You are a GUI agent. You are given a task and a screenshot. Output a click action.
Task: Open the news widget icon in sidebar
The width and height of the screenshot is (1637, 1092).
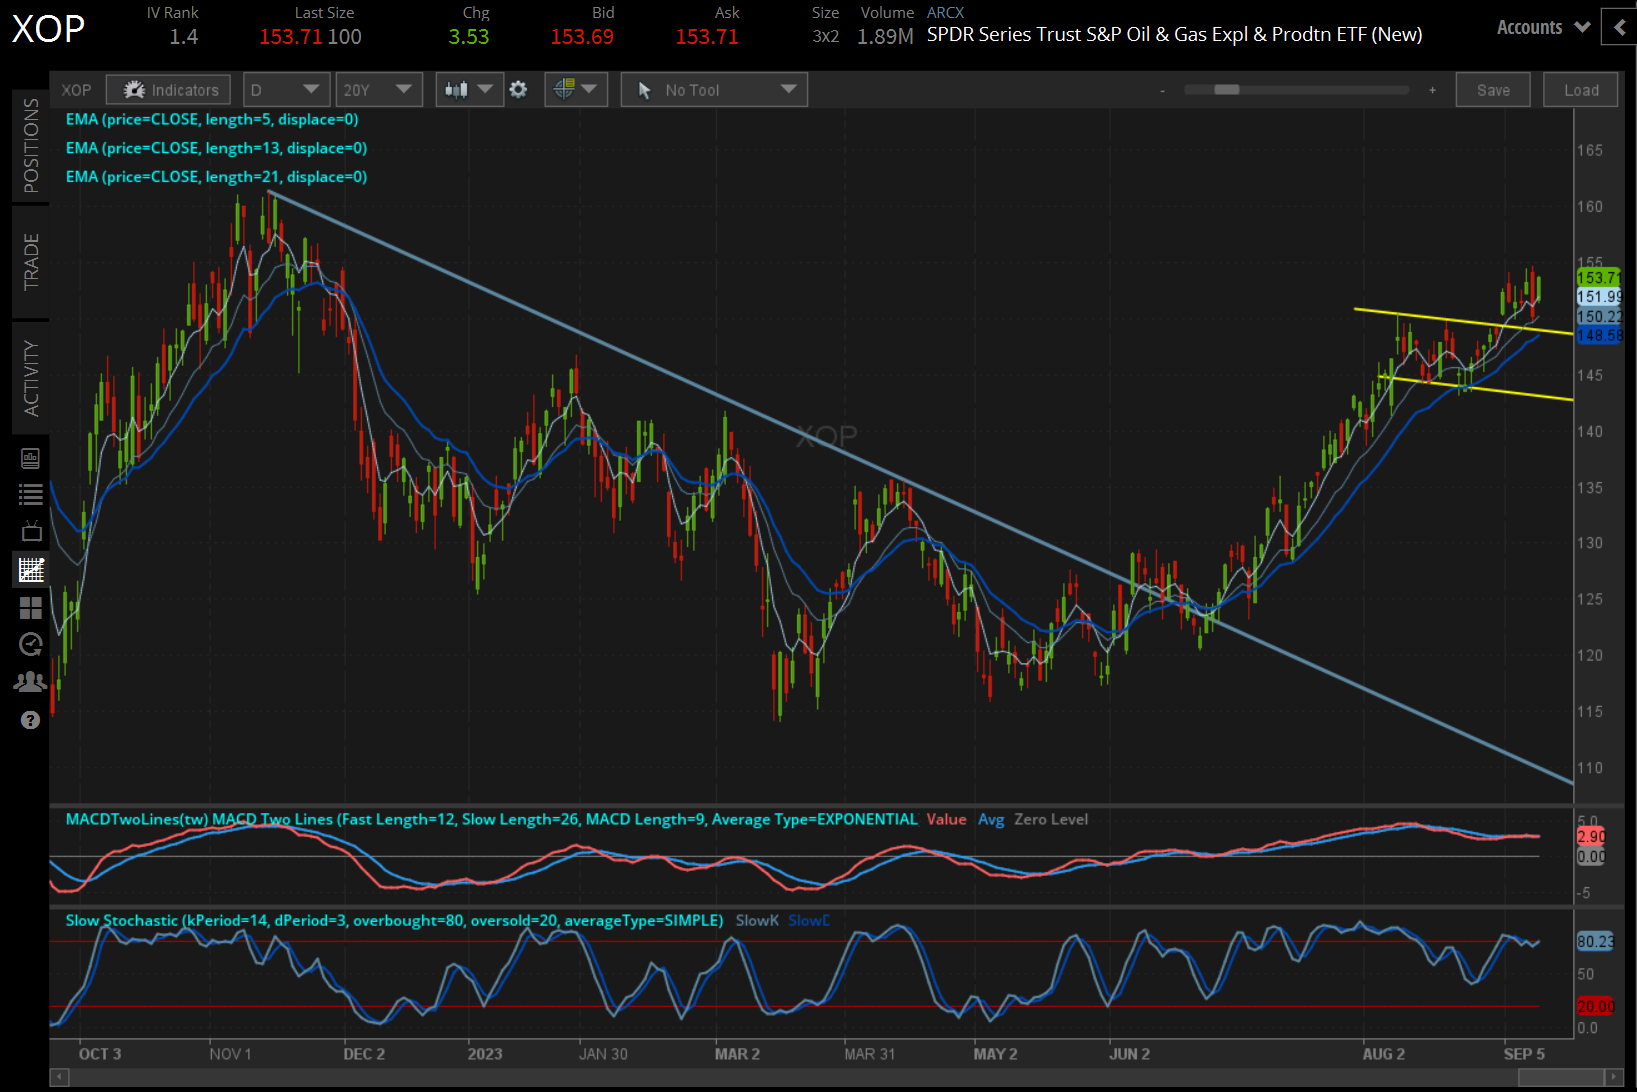point(30,458)
